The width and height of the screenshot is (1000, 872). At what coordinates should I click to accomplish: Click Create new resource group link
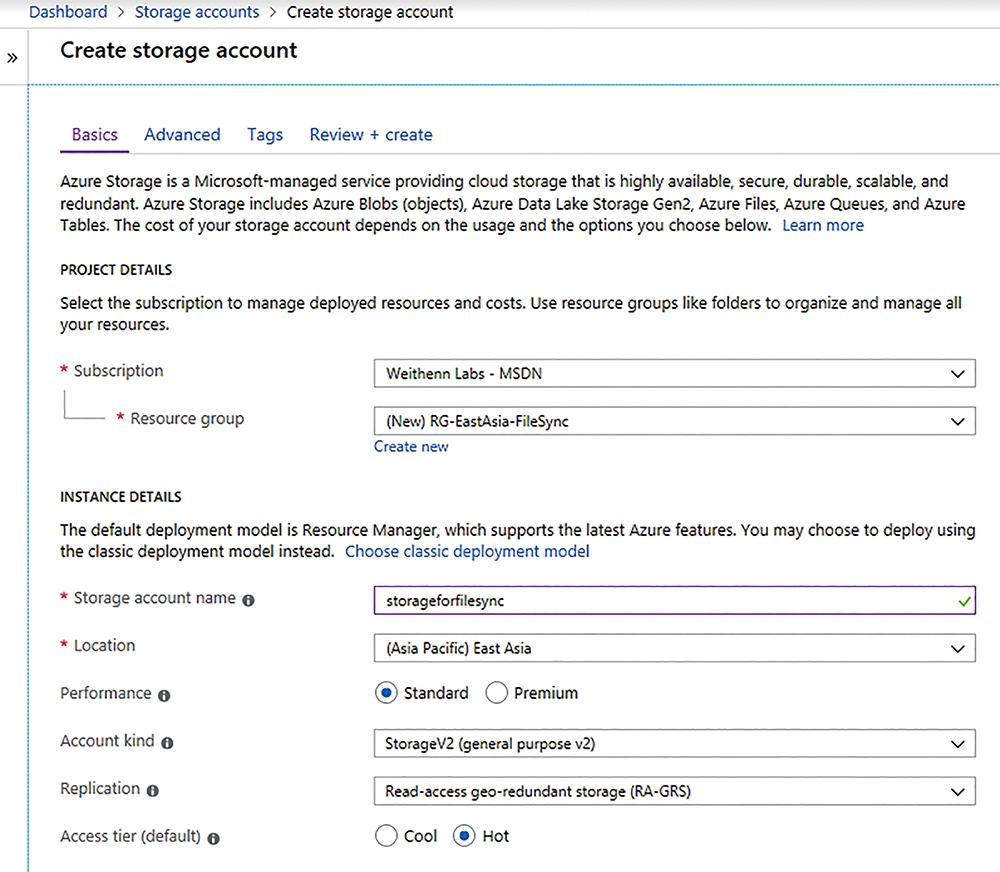point(411,447)
